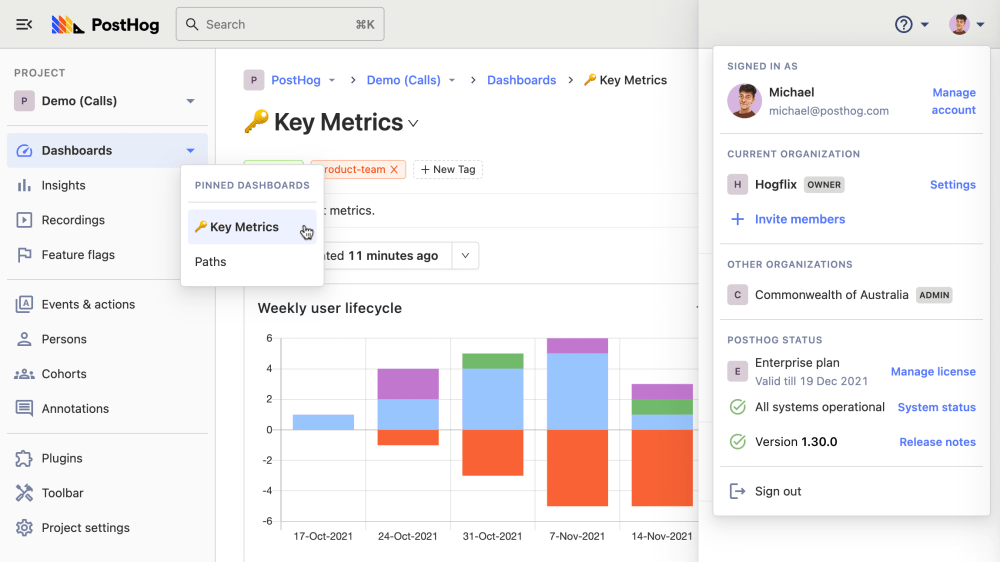Image resolution: width=1000 pixels, height=562 pixels.
Task: Expand the PostHog breadcrumb dropdown arrow
Action: pyautogui.click(x=332, y=80)
